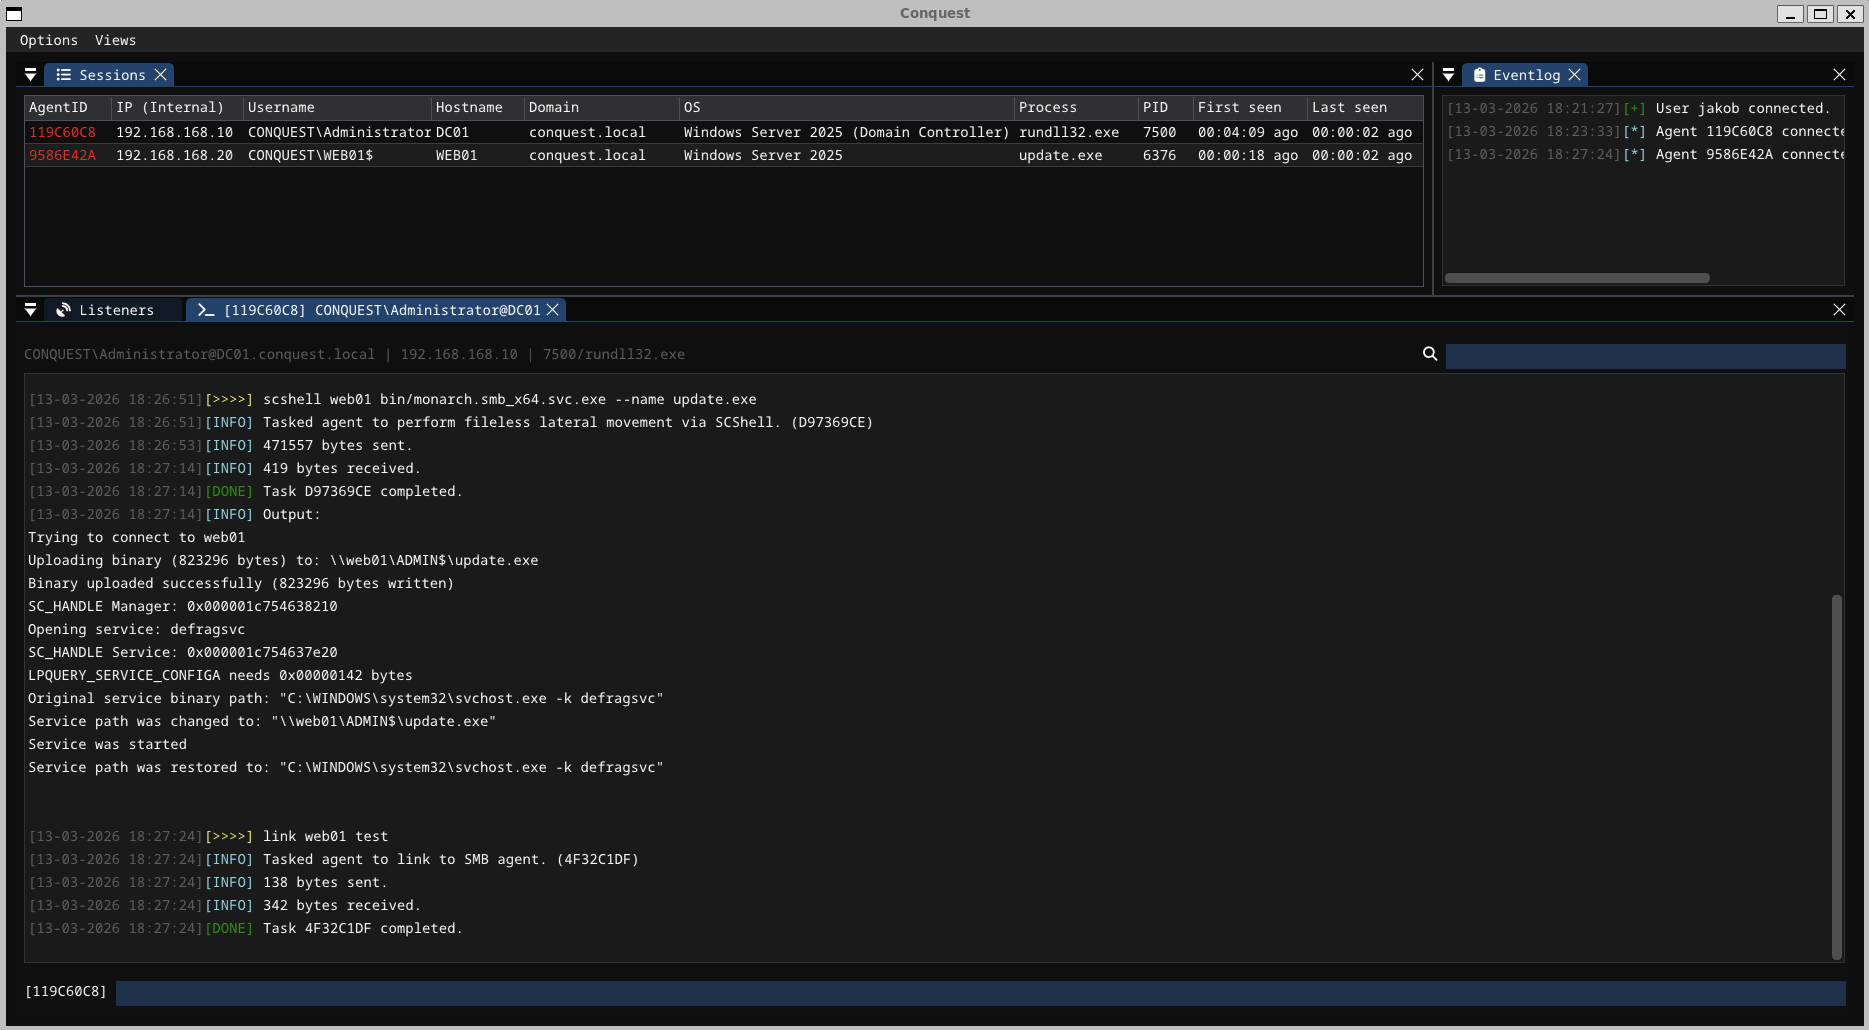Click the antenna icon on the Listeners tab

click(x=63, y=310)
